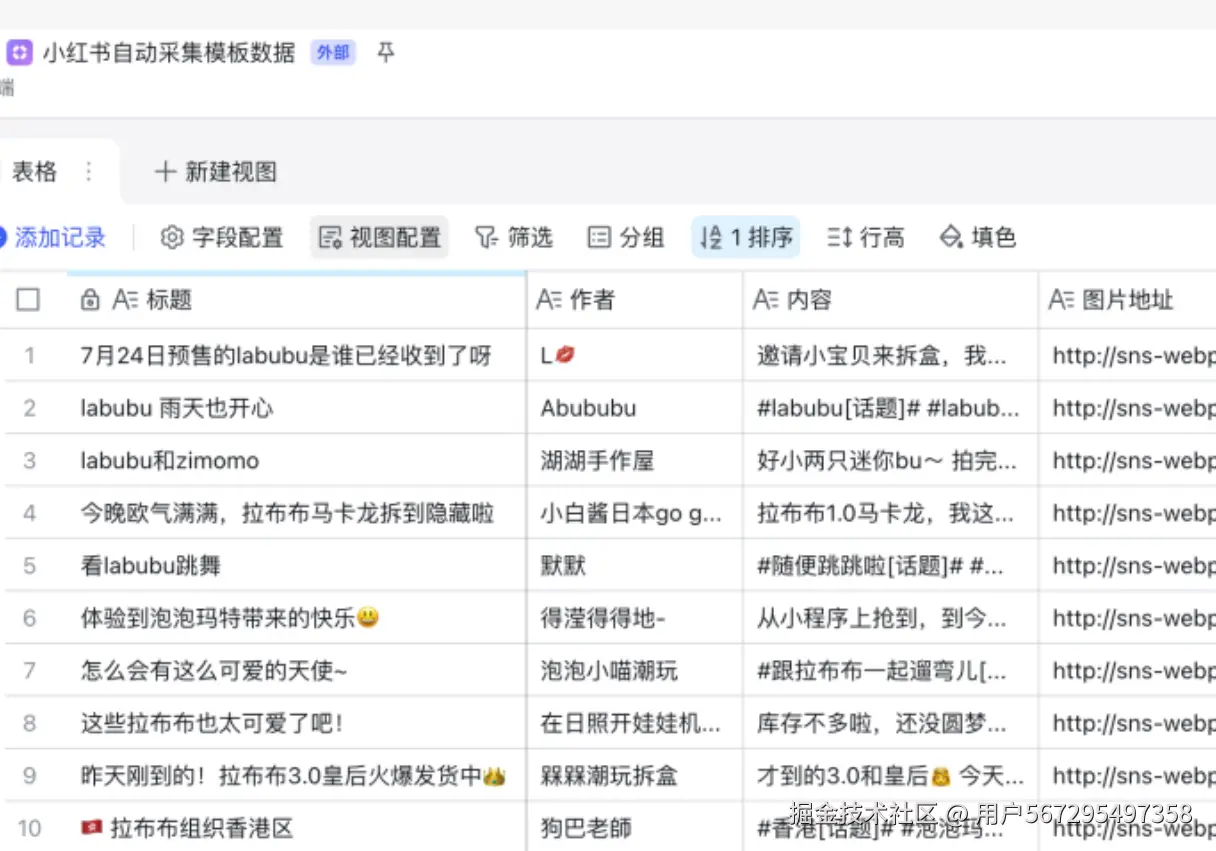The height and width of the screenshot is (851, 1216).
Task: Click 新建视图 to add a view
Action: pyautogui.click(x=216, y=172)
